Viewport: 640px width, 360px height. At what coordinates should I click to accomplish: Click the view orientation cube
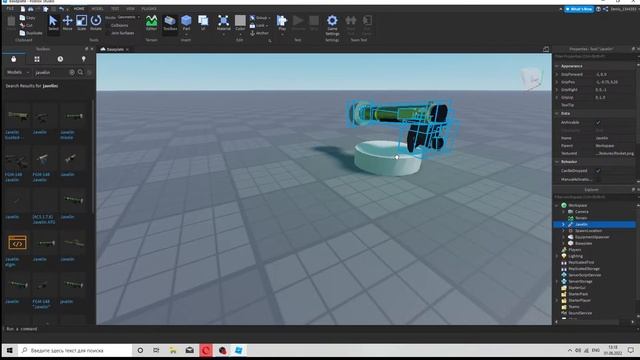tap(531, 78)
